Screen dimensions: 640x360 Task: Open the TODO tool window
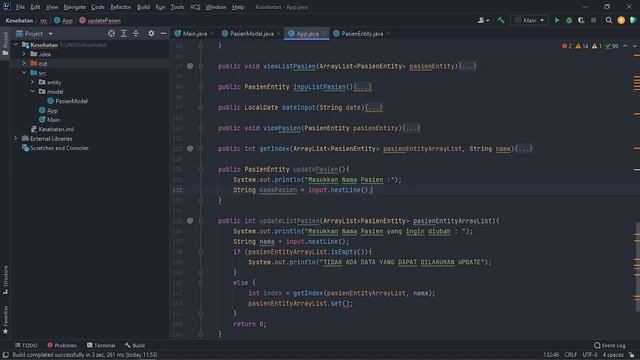(26, 345)
